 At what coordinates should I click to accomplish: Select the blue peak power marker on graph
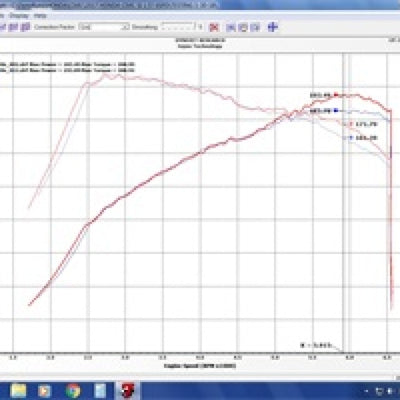pos(336,110)
